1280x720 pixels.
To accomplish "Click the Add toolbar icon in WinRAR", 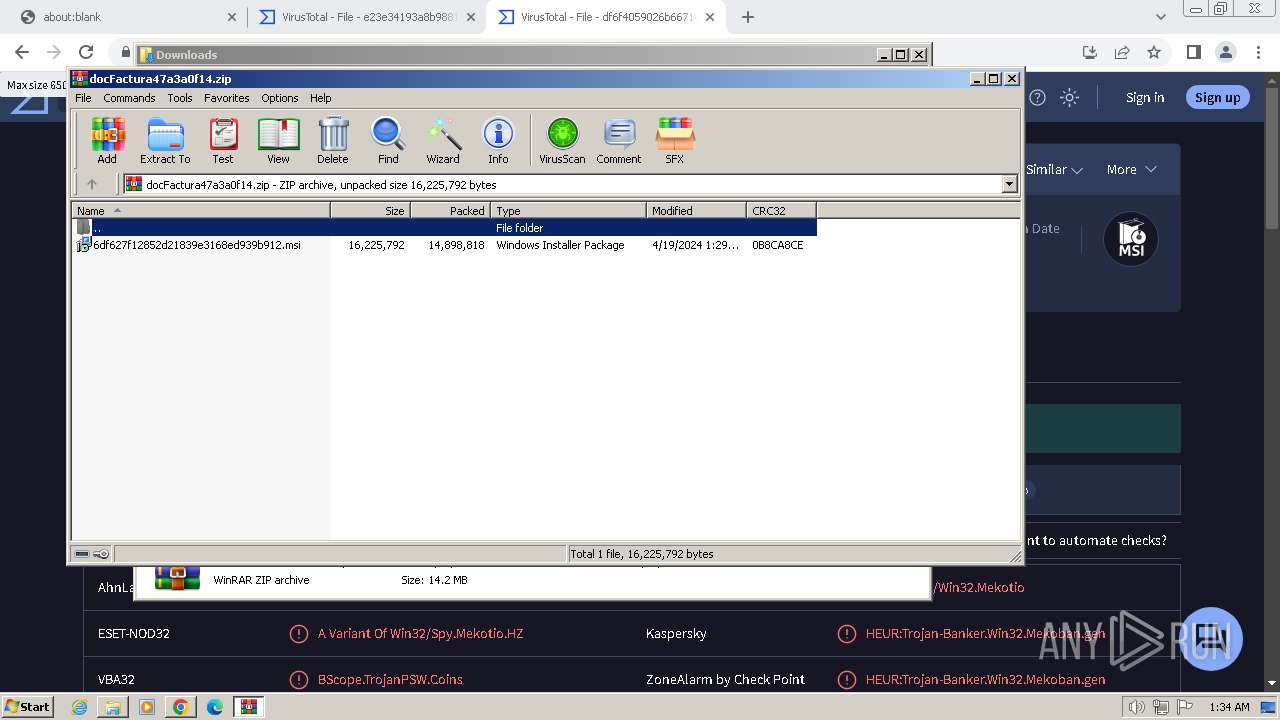I will (107, 140).
